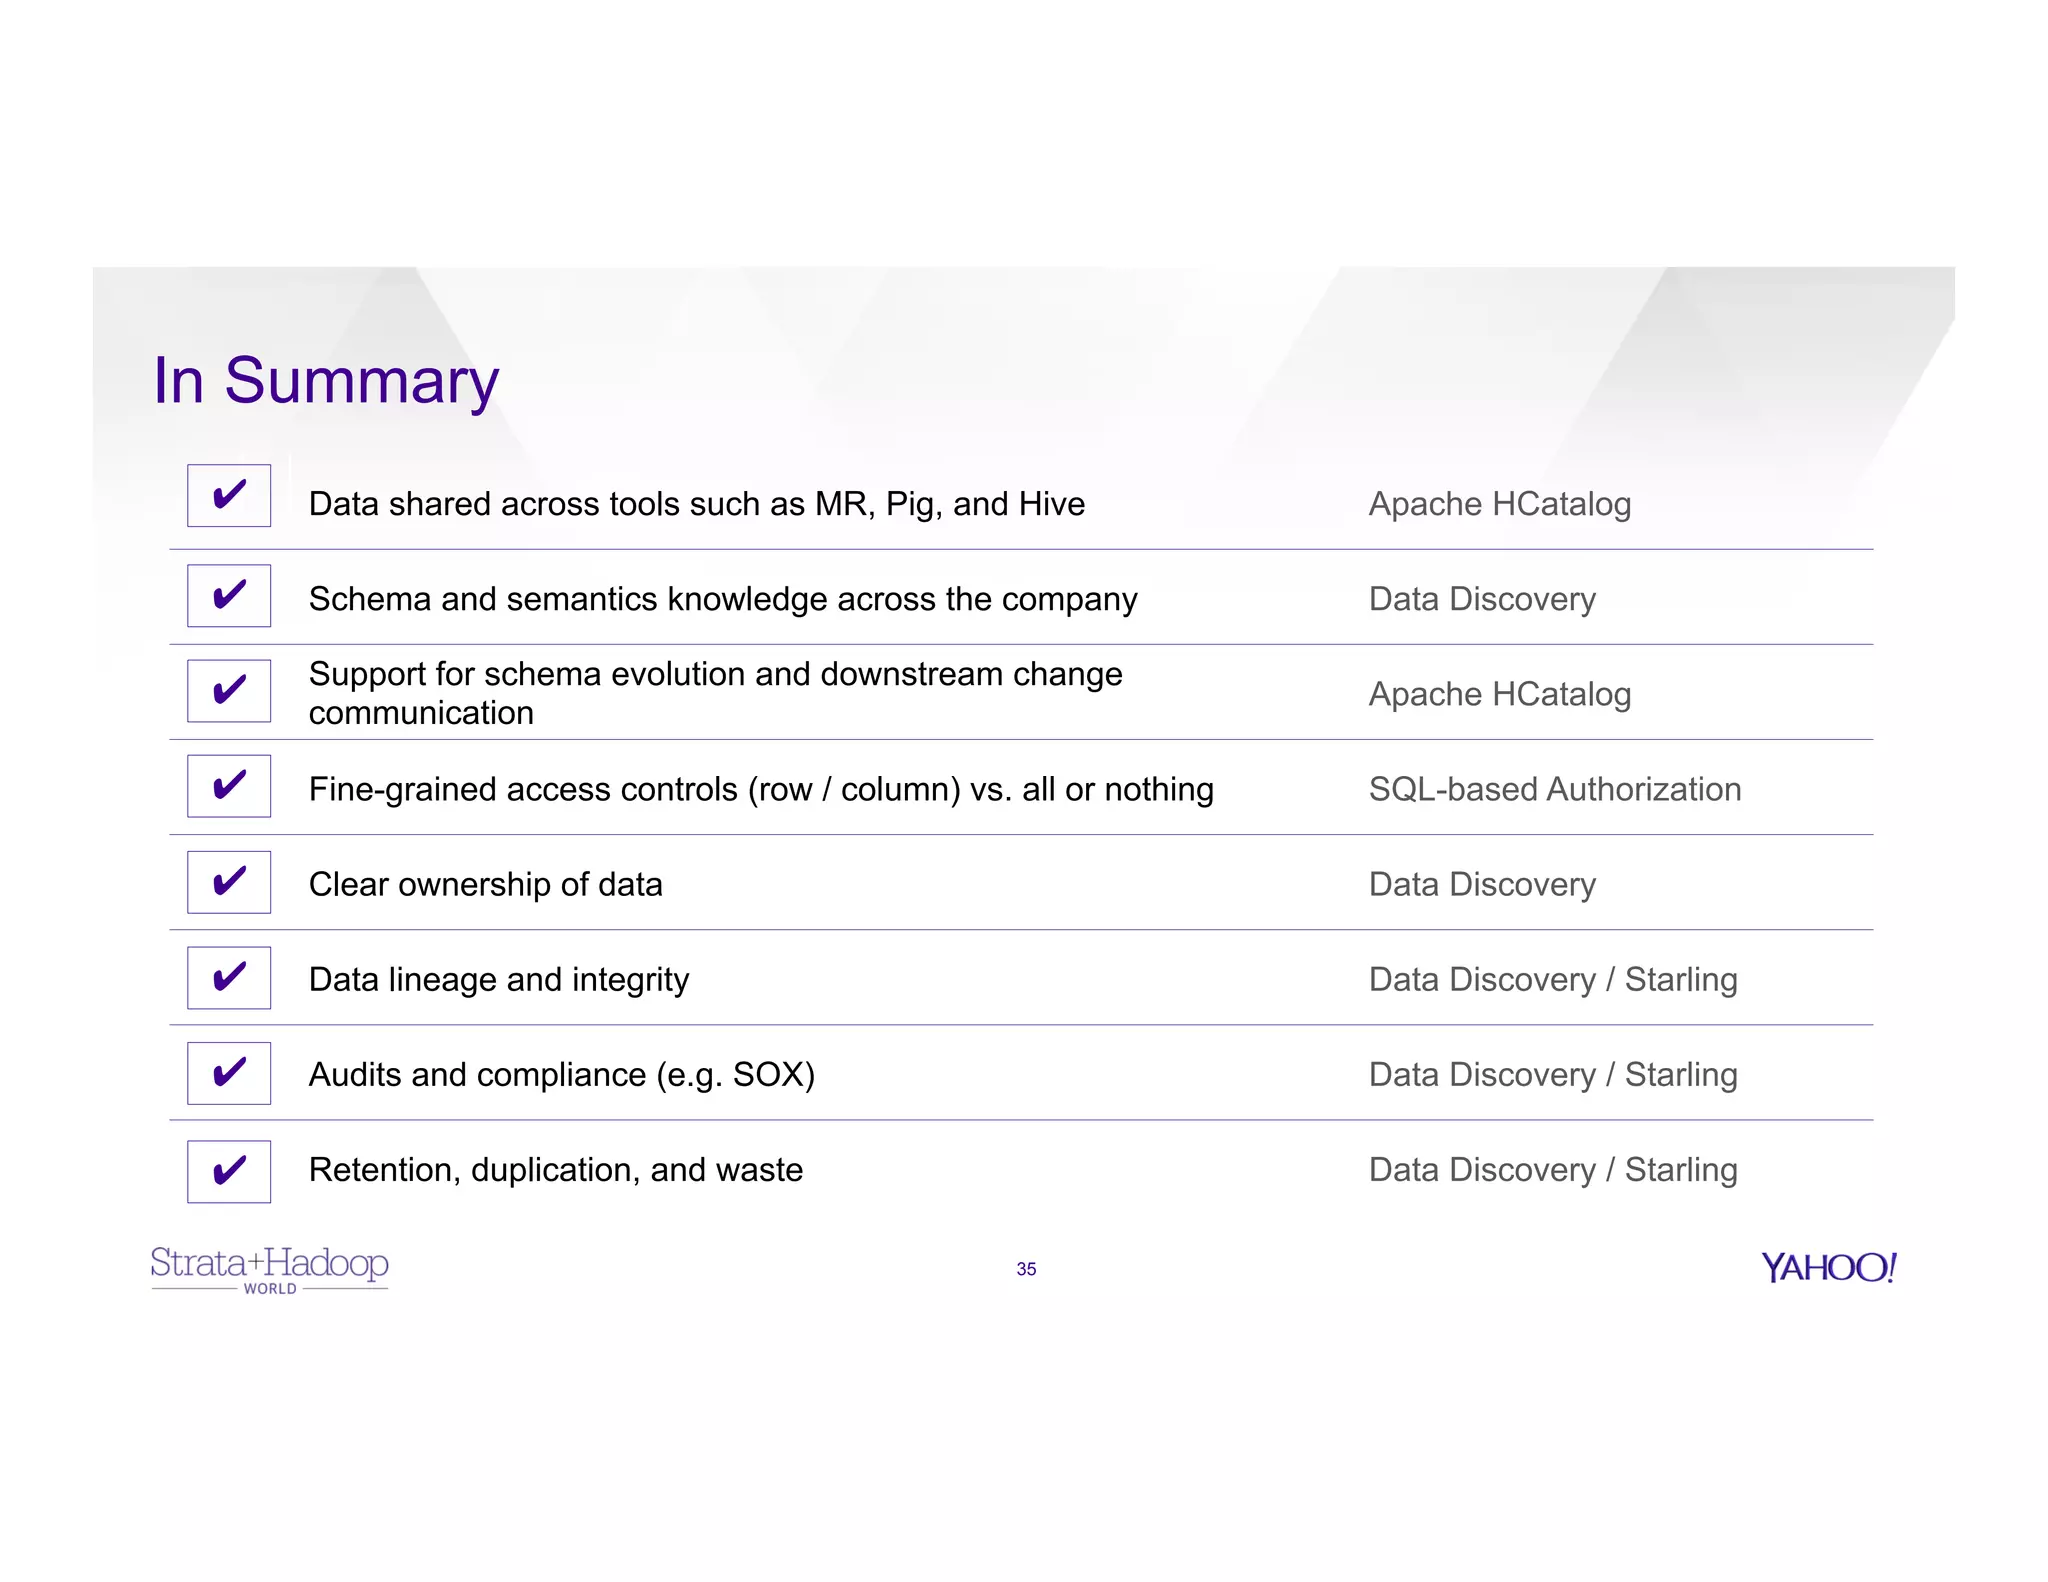Click 'Support for schema evolution and downstream change communication'
The width and height of the screenshot is (2048, 1582).
click(716, 693)
